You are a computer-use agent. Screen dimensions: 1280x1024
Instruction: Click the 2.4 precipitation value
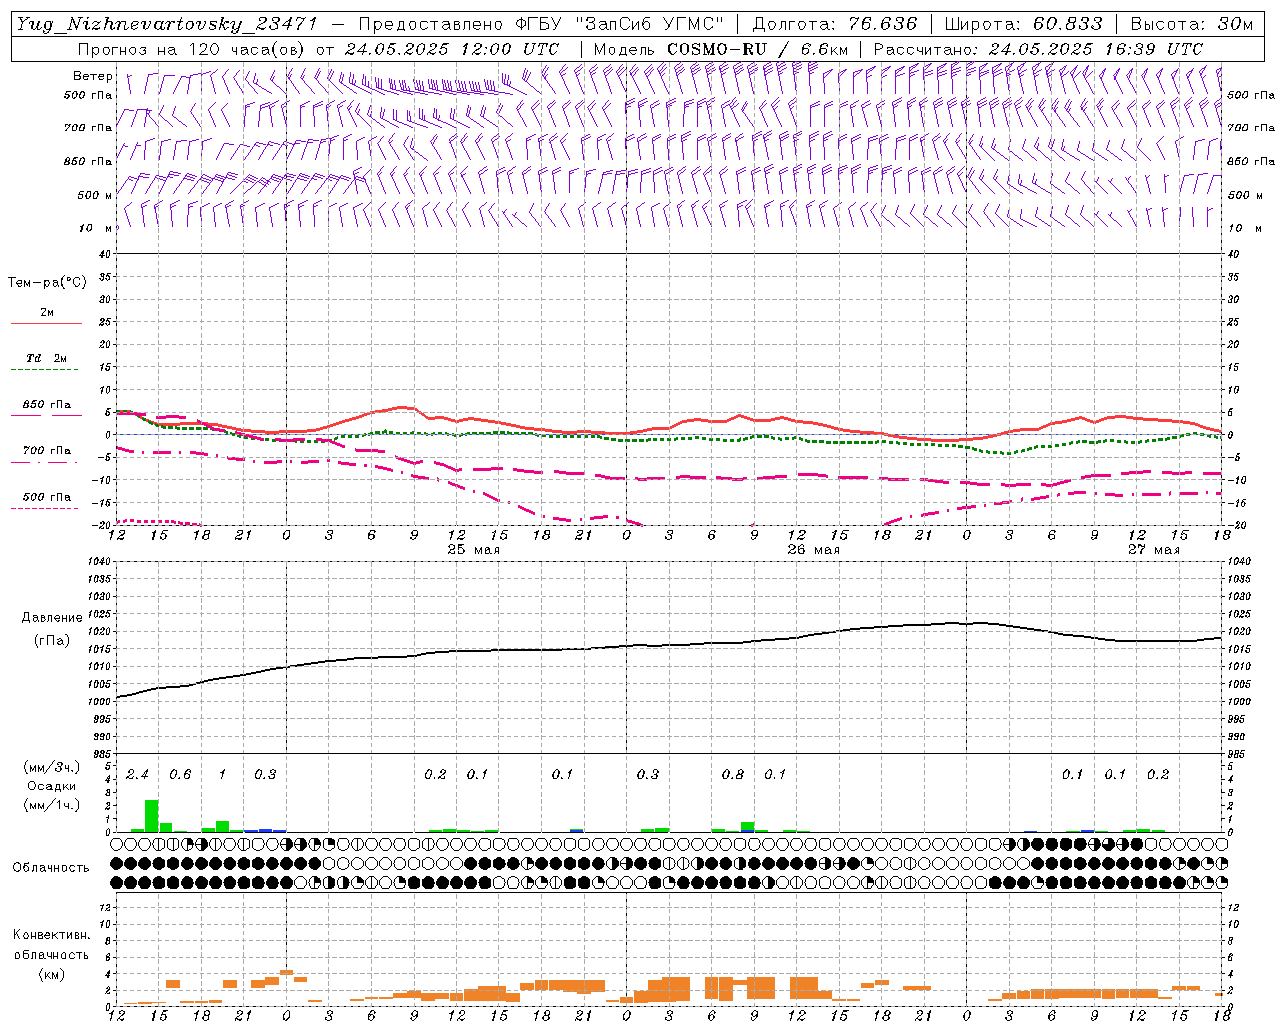coord(137,775)
